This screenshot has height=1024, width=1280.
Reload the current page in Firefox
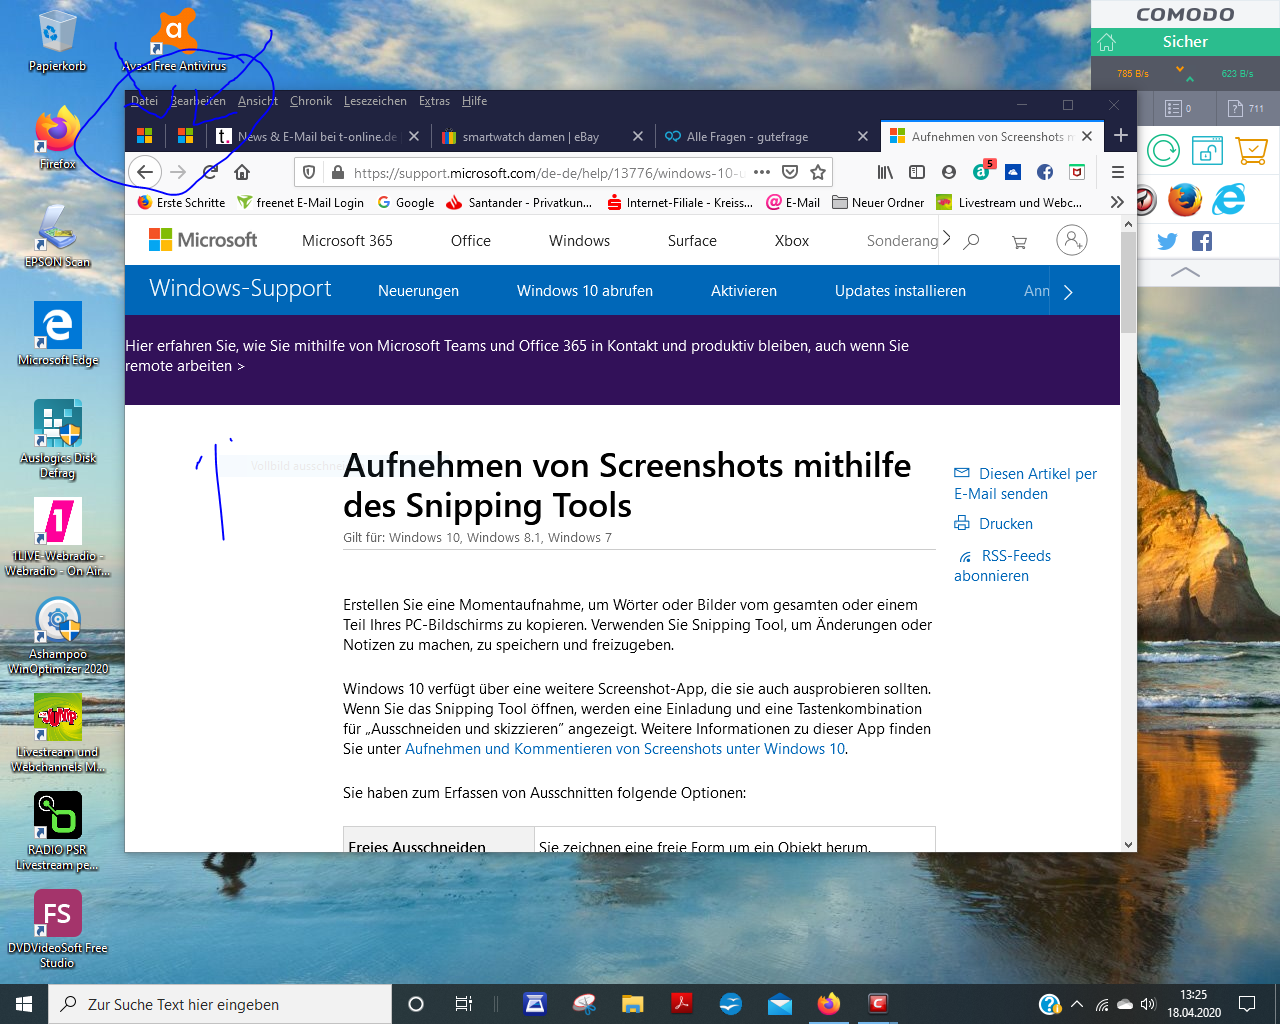(210, 172)
